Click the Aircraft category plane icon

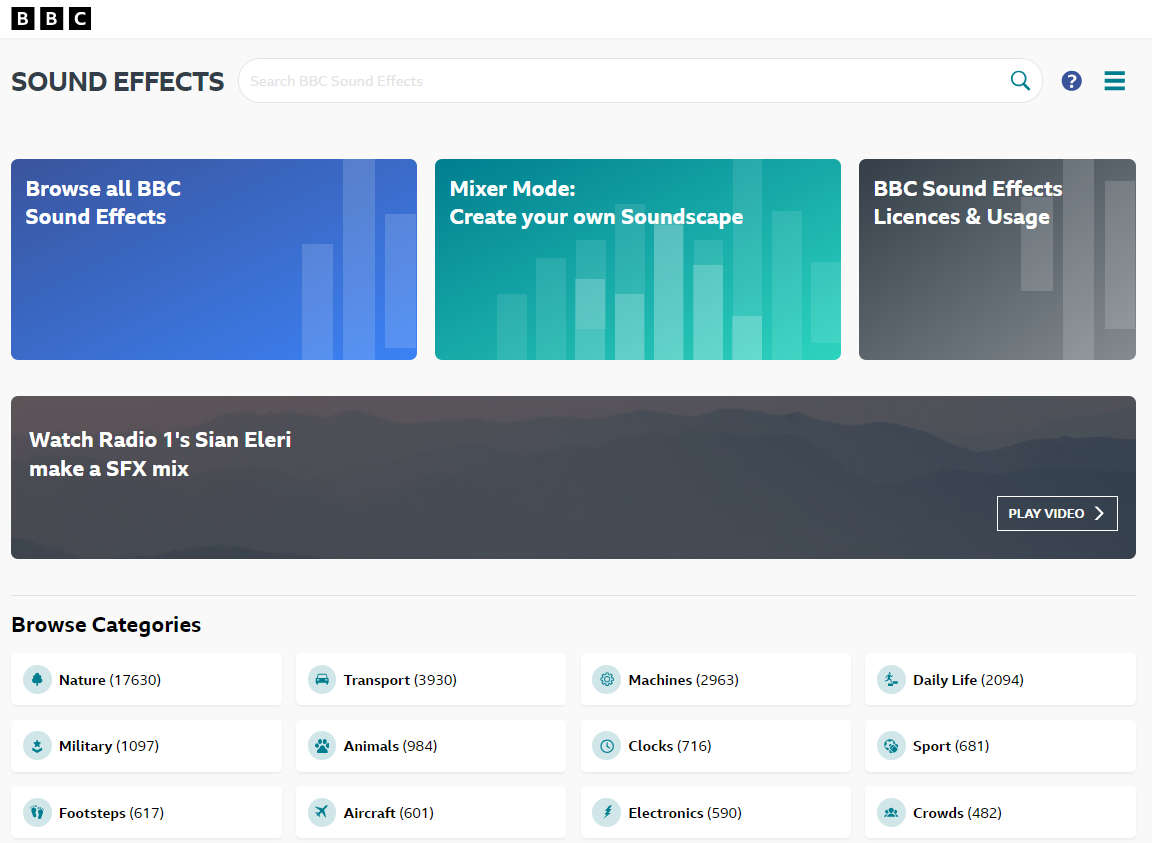pos(322,813)
